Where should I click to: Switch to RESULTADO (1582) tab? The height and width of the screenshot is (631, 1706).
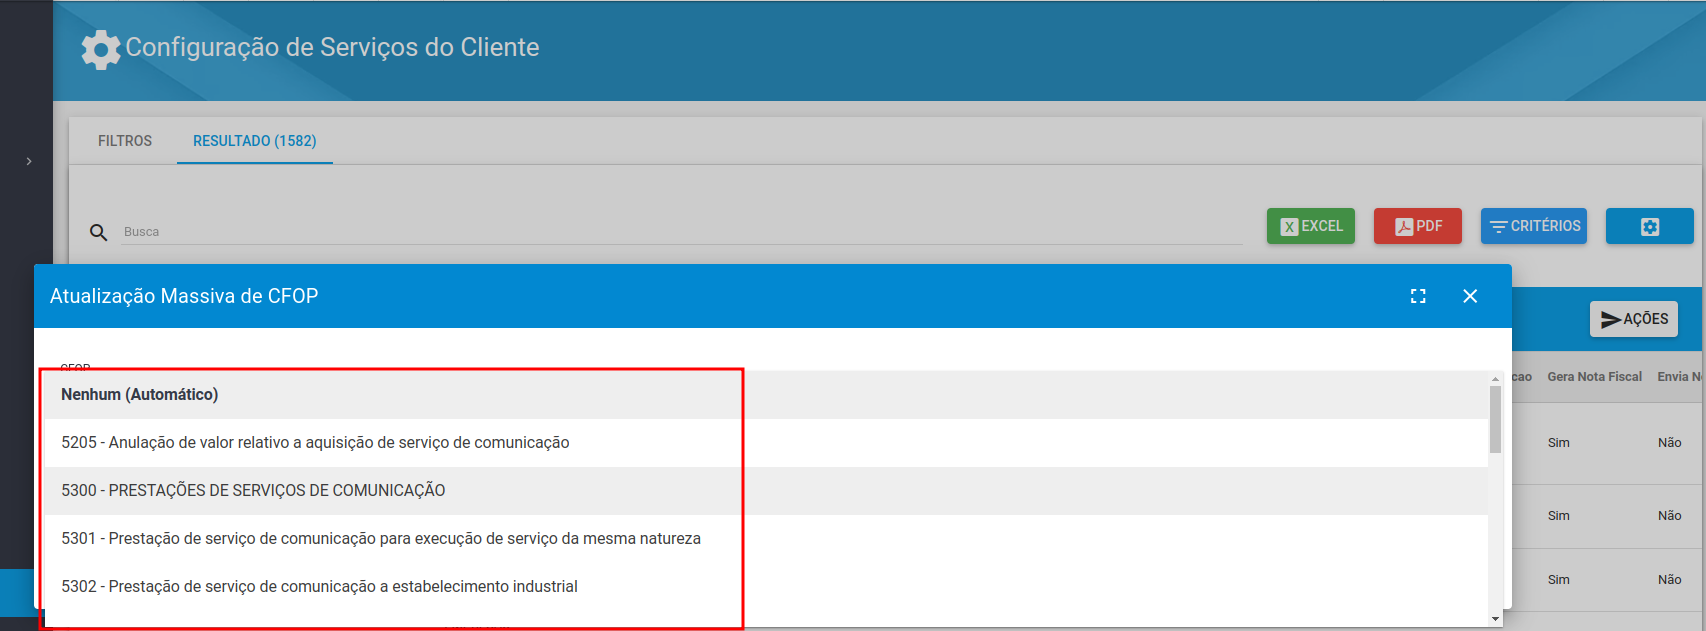(x=255, y=141)
